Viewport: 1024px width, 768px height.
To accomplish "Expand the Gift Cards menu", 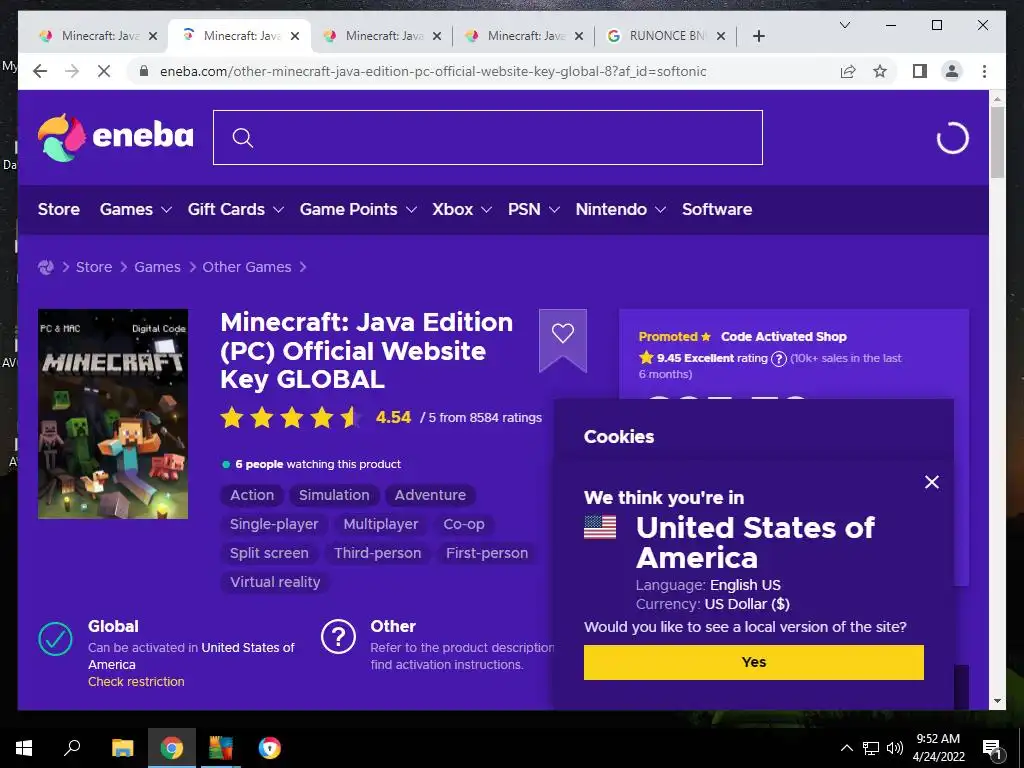I will click(x=235, y=210).
